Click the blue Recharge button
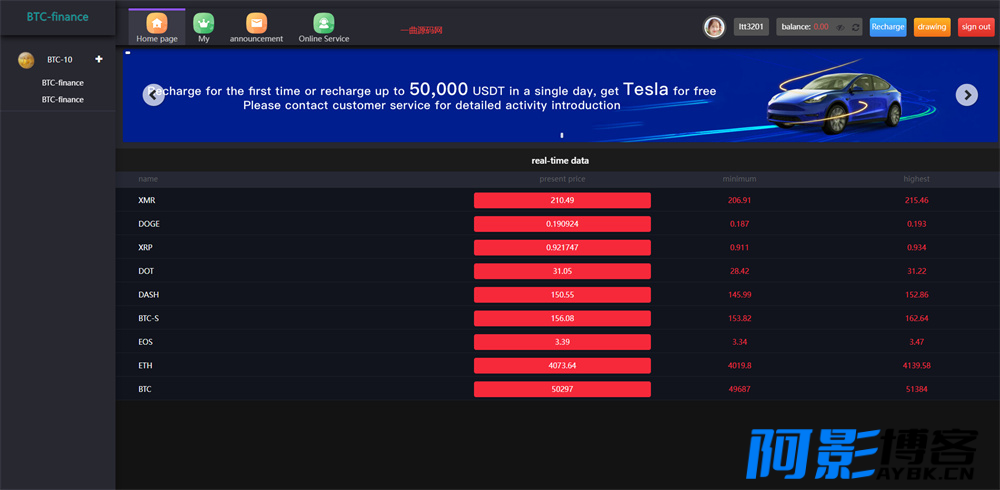This screenshot has width=1000, height=490. point(888,27)
